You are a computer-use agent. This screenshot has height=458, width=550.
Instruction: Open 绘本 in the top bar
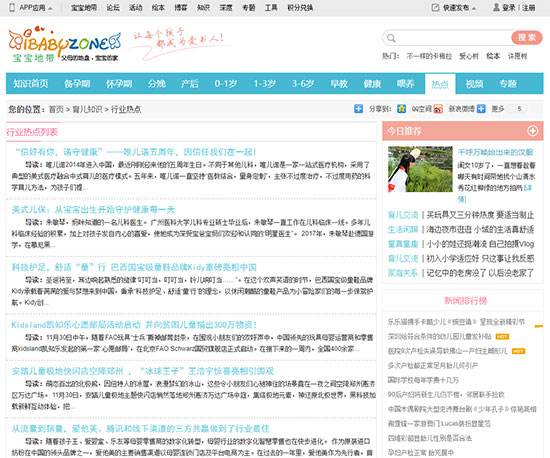click(158, 8)
